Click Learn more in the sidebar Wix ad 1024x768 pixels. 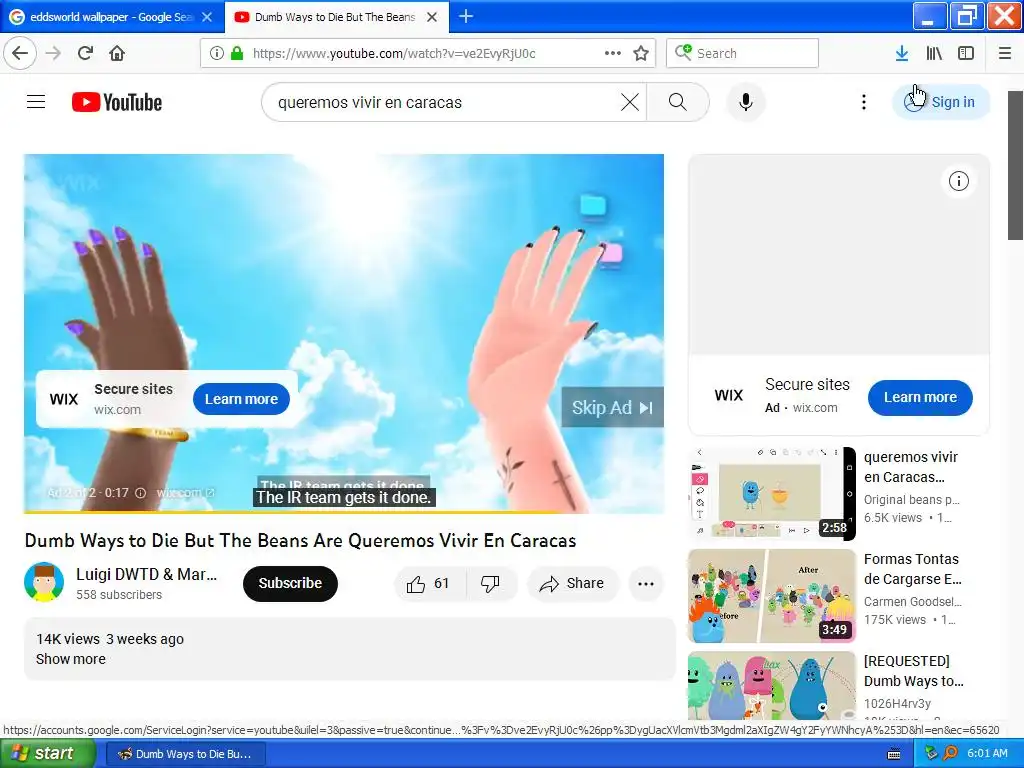(x=920, y=397)
